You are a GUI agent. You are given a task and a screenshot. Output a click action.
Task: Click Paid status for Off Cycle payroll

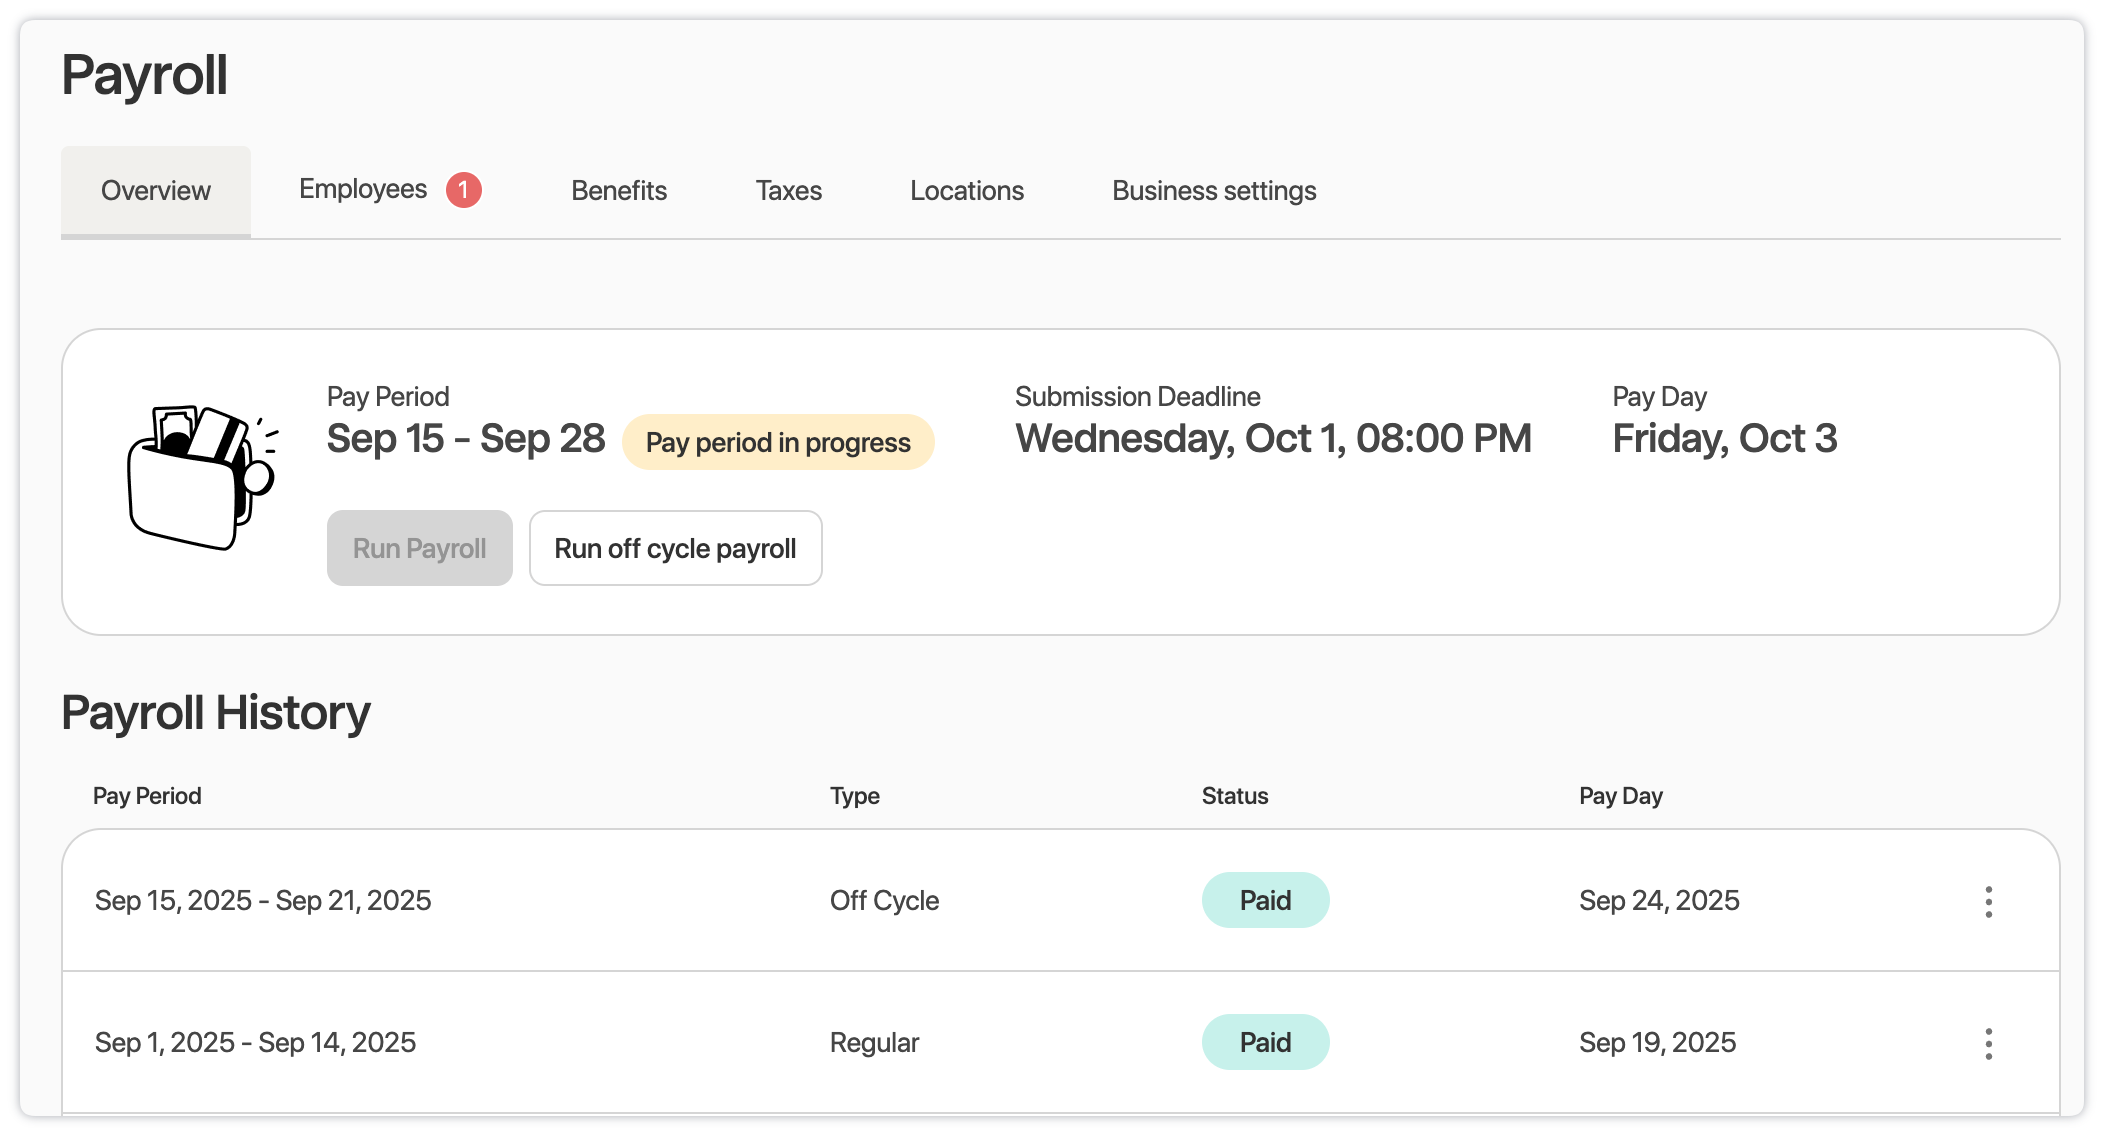pyautogui.click(x=1265, y=901)
